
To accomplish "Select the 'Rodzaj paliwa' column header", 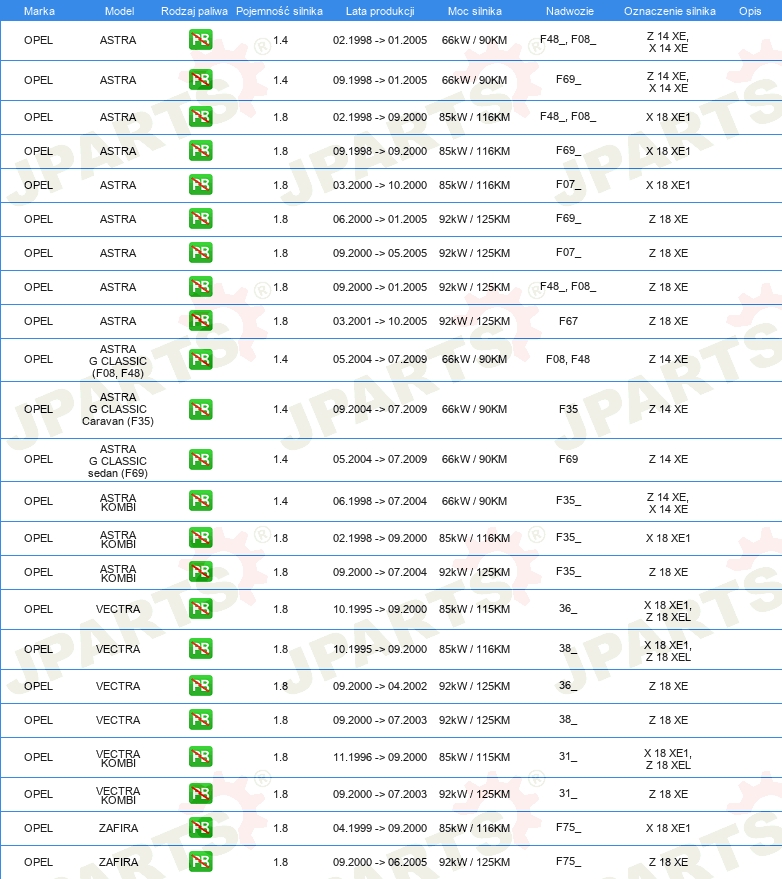I will pos(195,11).
